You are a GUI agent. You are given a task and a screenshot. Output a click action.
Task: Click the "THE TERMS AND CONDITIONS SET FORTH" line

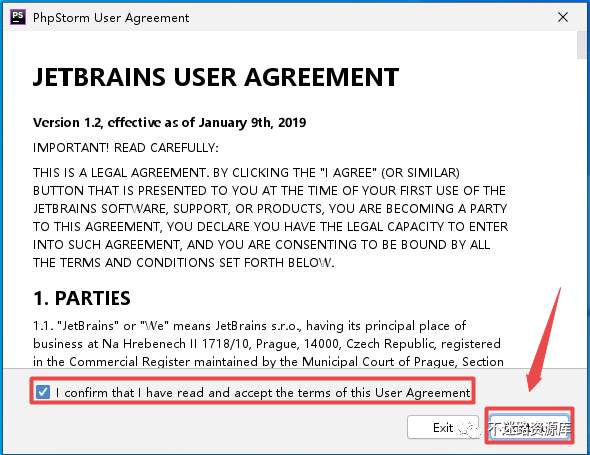coord(184,262)
